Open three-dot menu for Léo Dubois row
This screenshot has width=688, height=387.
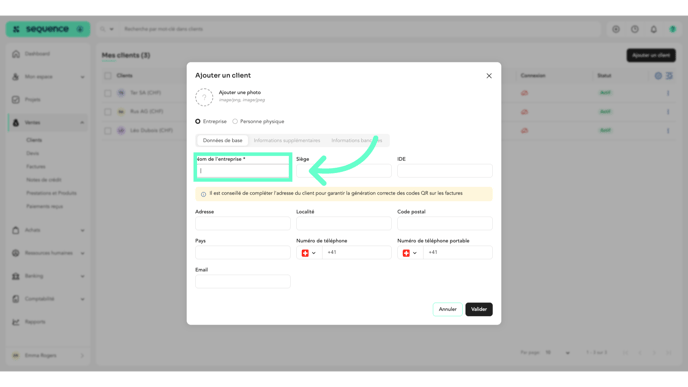point(668,131)
